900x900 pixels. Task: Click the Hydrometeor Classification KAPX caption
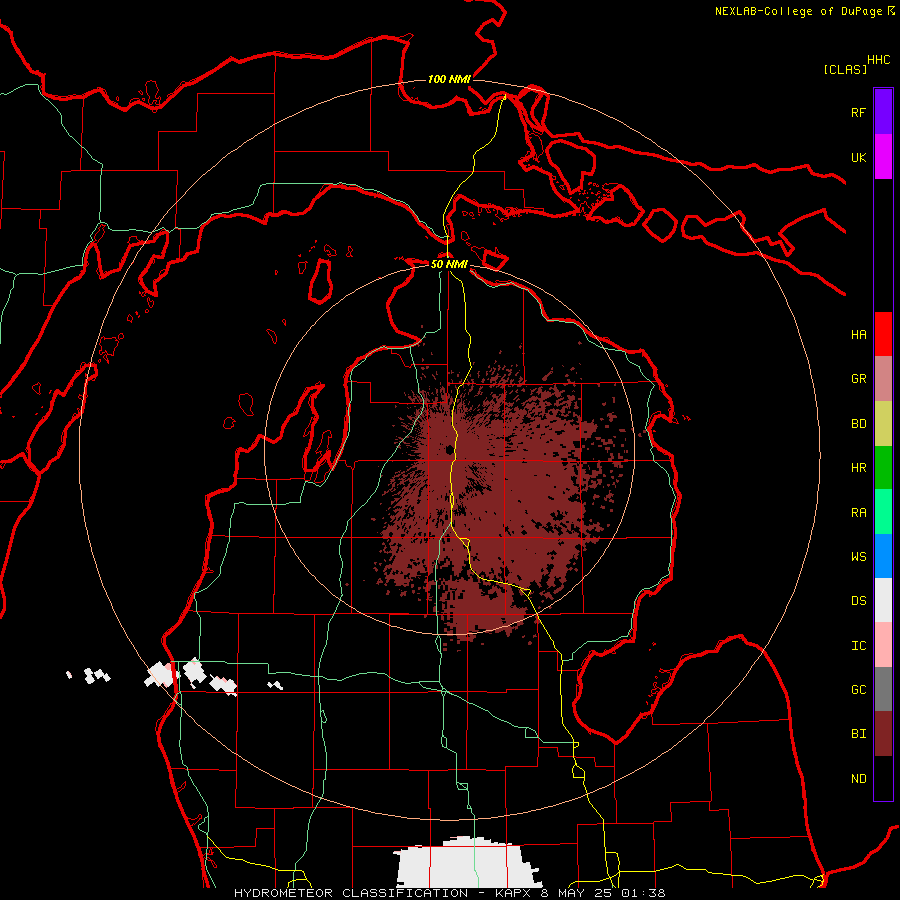[x=450, y=893]
